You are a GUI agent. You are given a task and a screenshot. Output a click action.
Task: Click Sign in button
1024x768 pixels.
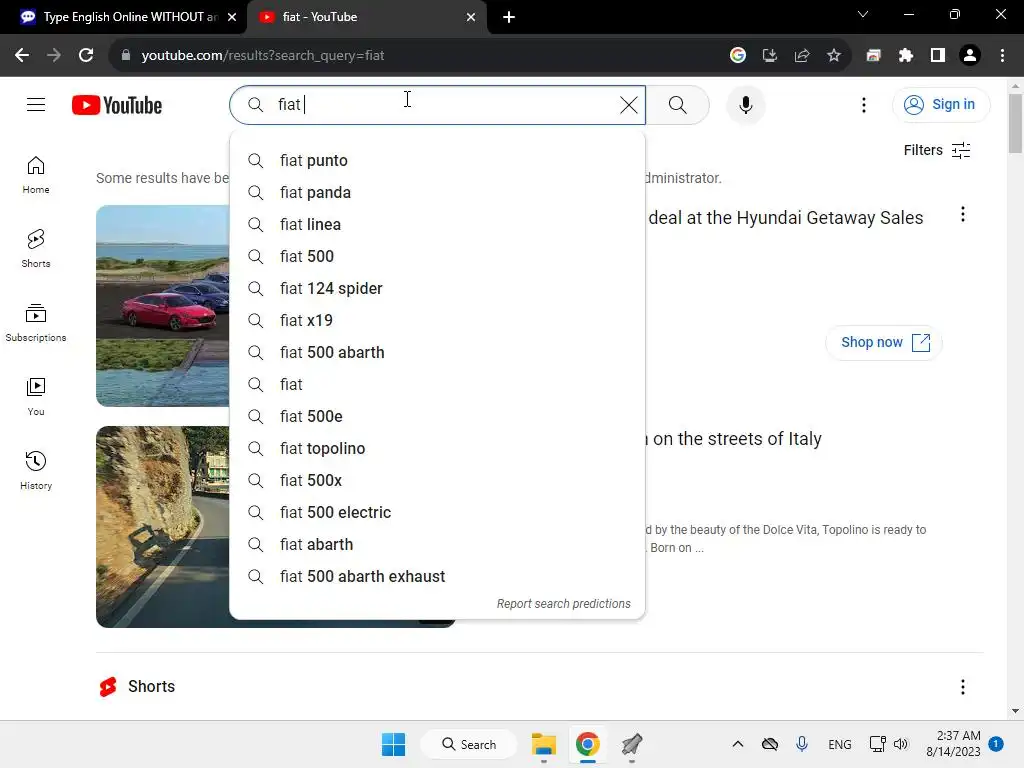click(x=940, y=104)
